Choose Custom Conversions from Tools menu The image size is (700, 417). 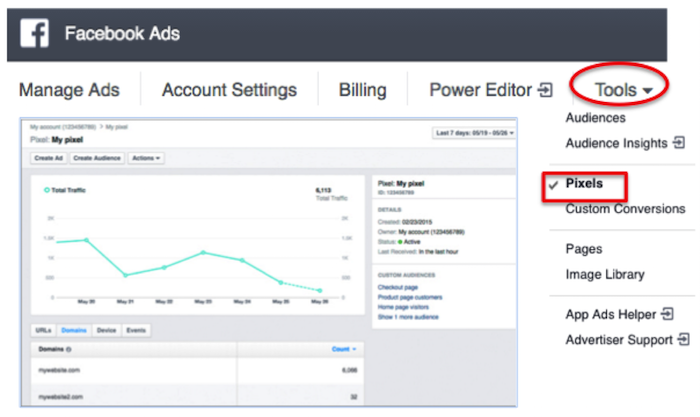pos(625,208)
